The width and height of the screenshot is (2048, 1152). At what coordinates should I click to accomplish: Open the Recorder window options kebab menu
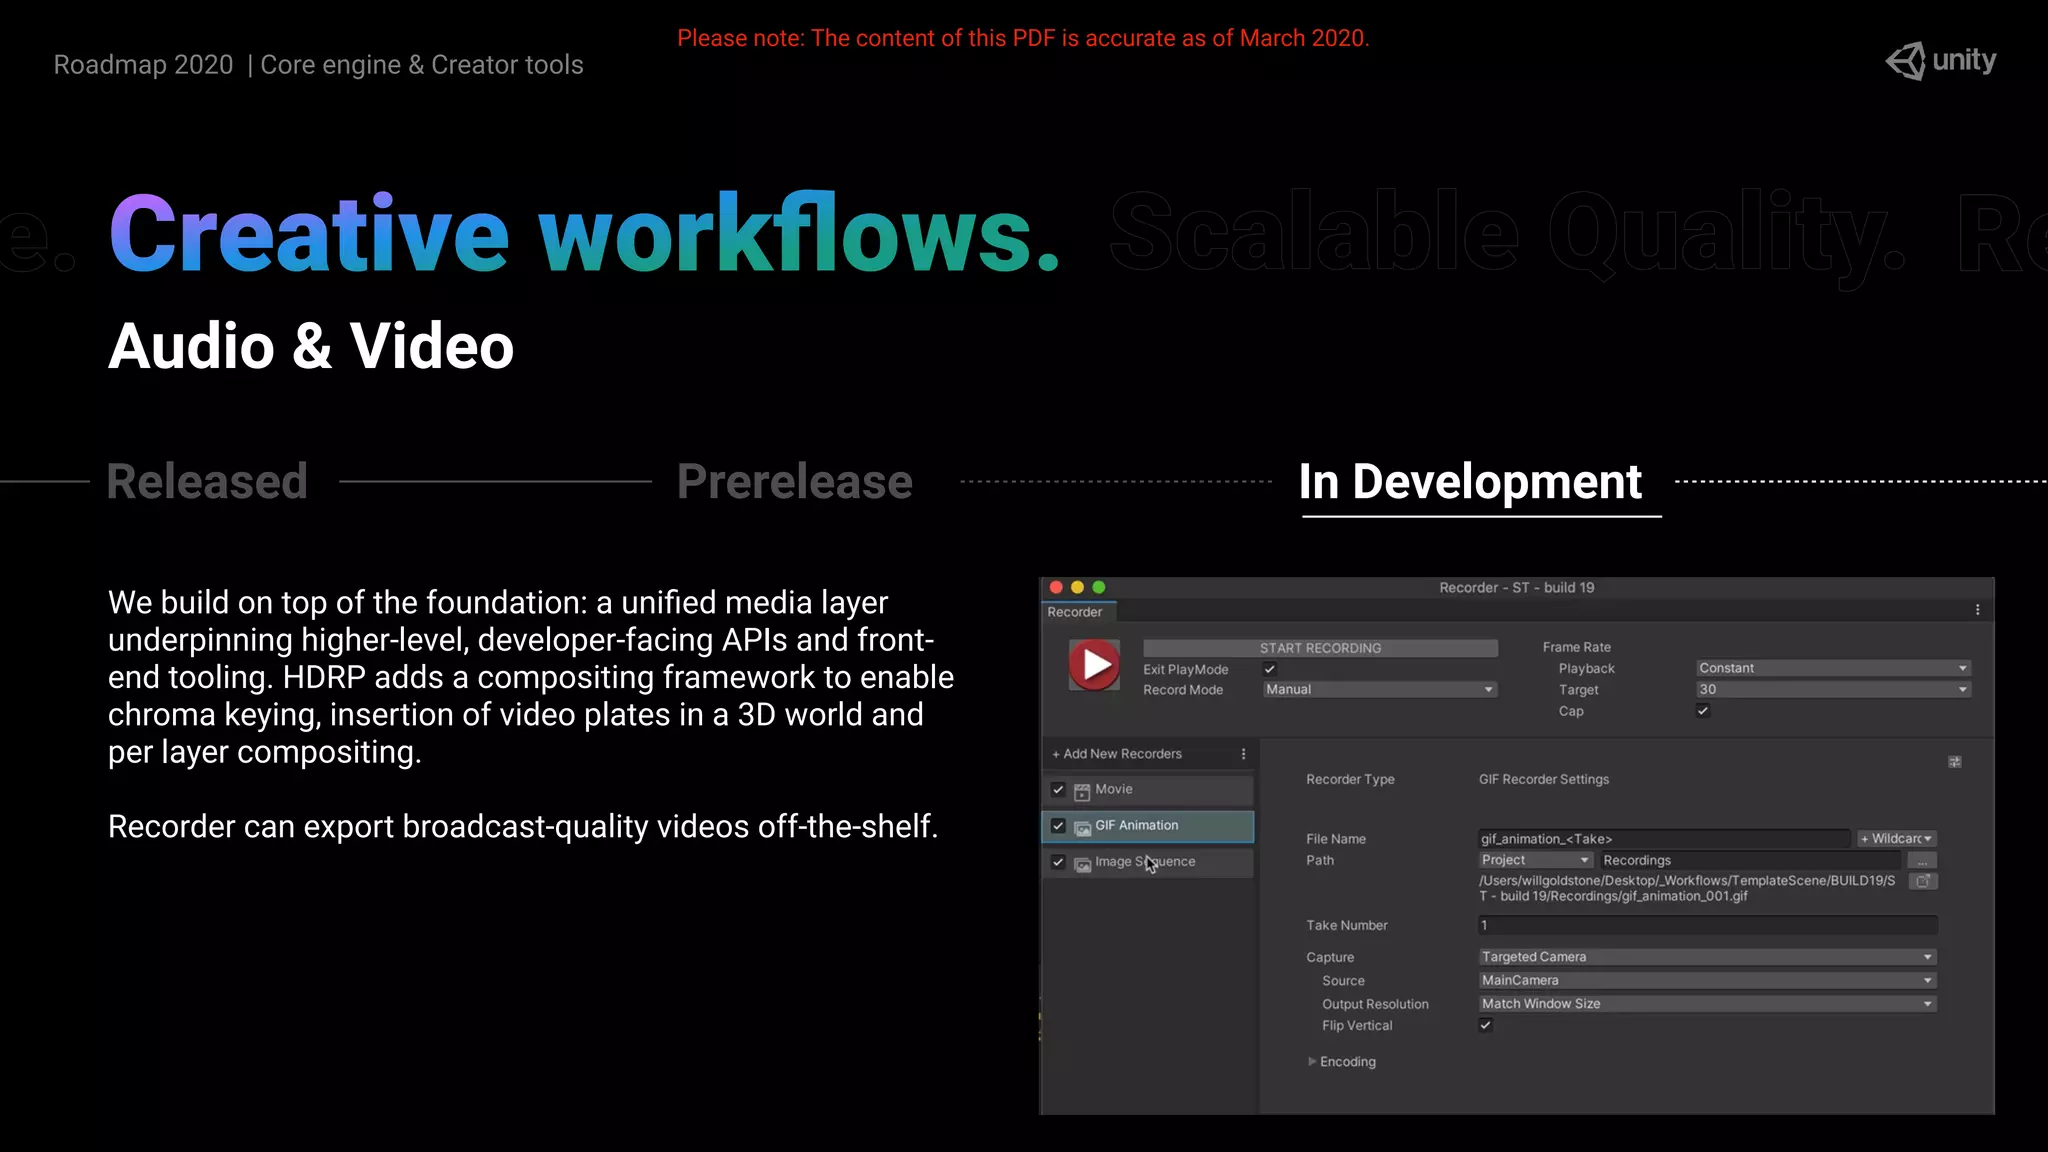click(1977, 610)
